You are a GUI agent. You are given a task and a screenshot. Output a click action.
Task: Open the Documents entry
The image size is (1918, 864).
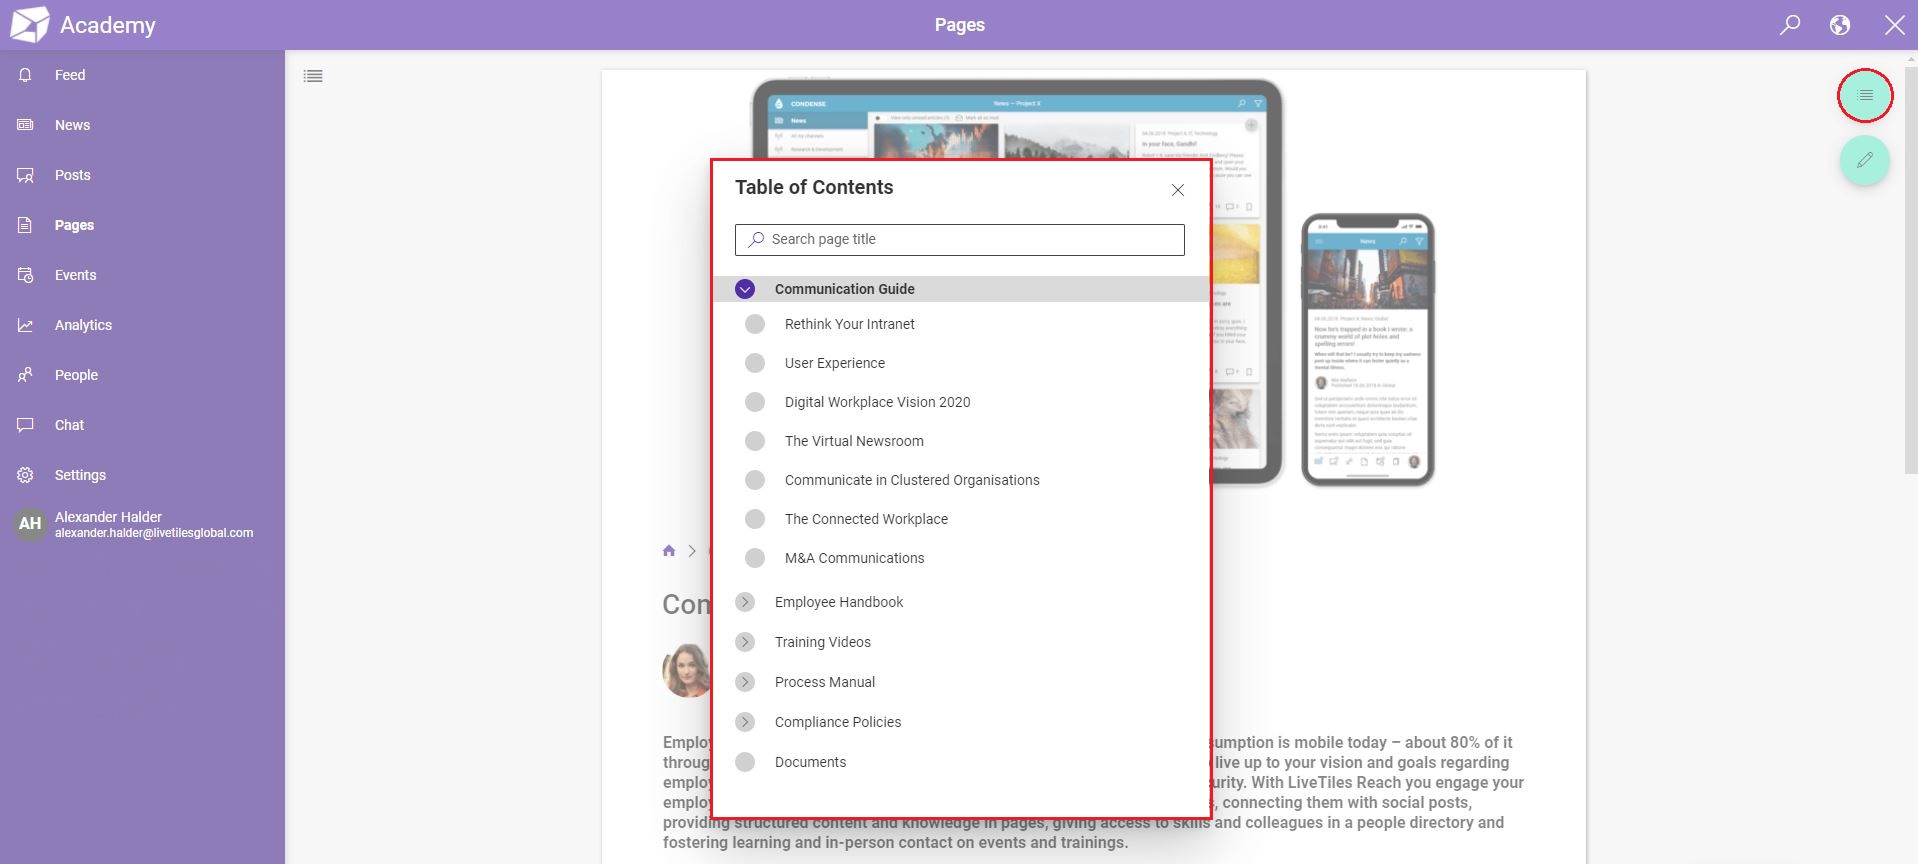pos(810,762)
